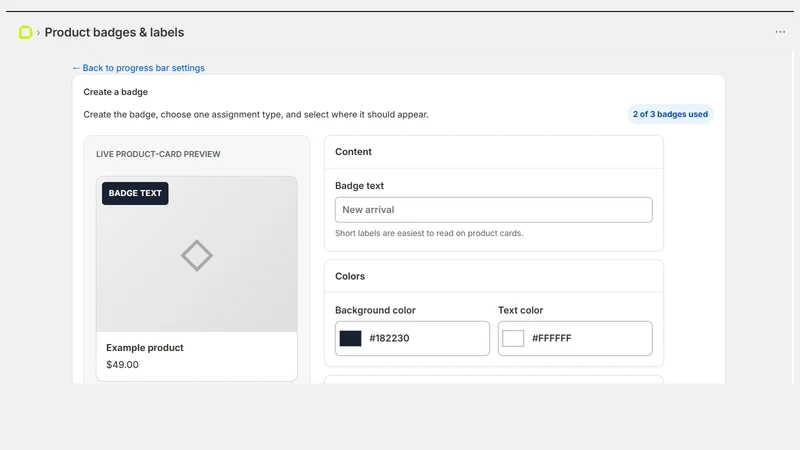Open the three-dot more options menu

pyautogui.click(x=780, y=32)
